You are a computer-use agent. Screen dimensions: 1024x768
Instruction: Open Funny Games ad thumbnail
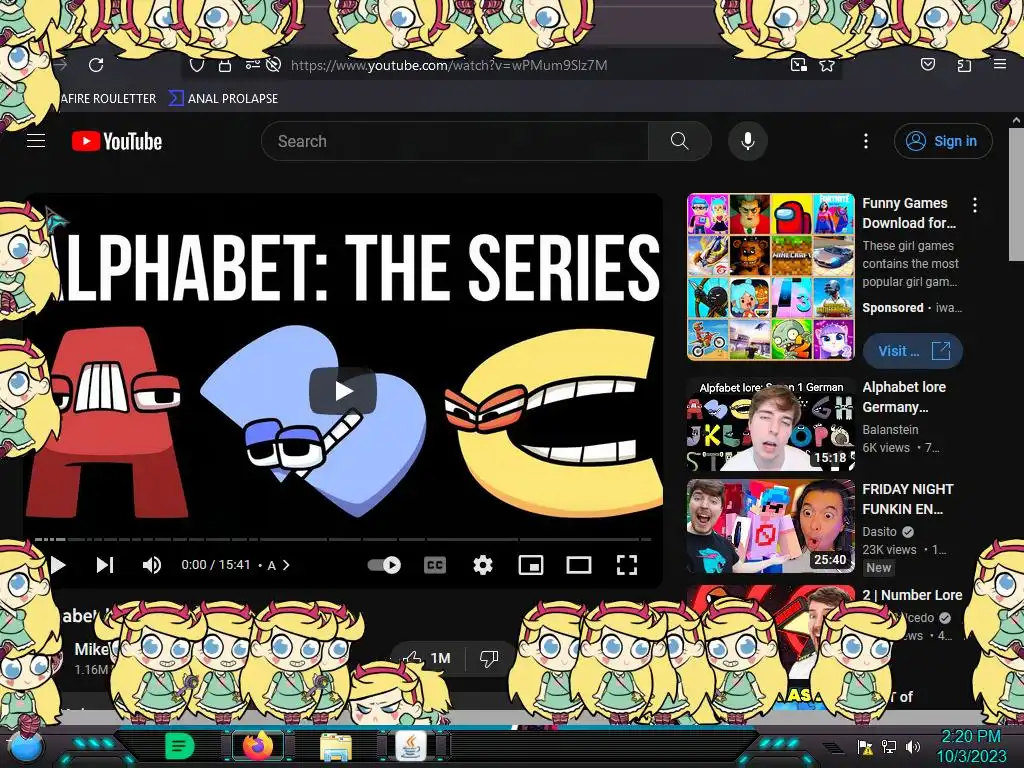771,277
